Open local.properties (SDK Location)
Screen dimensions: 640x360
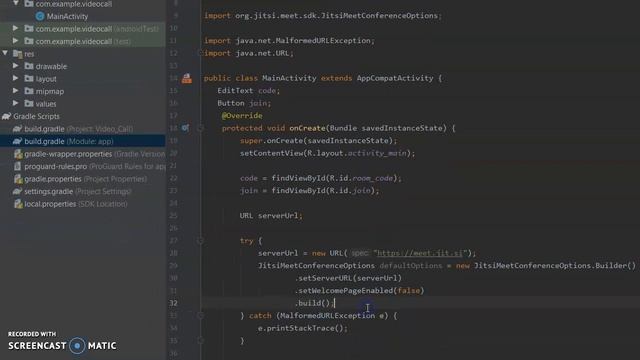(76, 204)
